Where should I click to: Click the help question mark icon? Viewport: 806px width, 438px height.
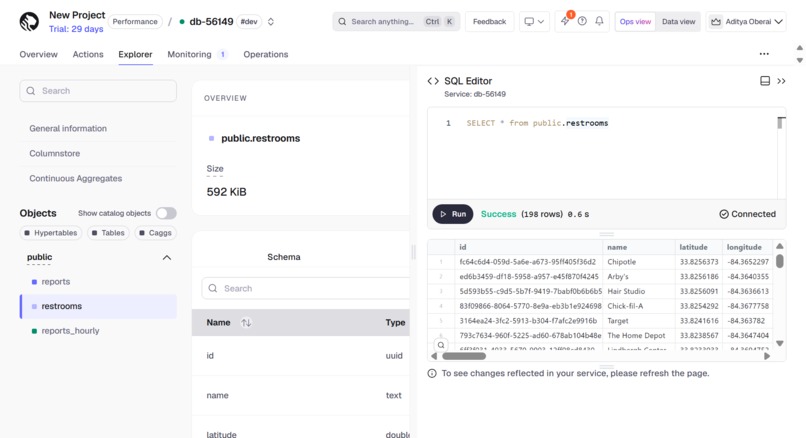(x=582, y=21)
